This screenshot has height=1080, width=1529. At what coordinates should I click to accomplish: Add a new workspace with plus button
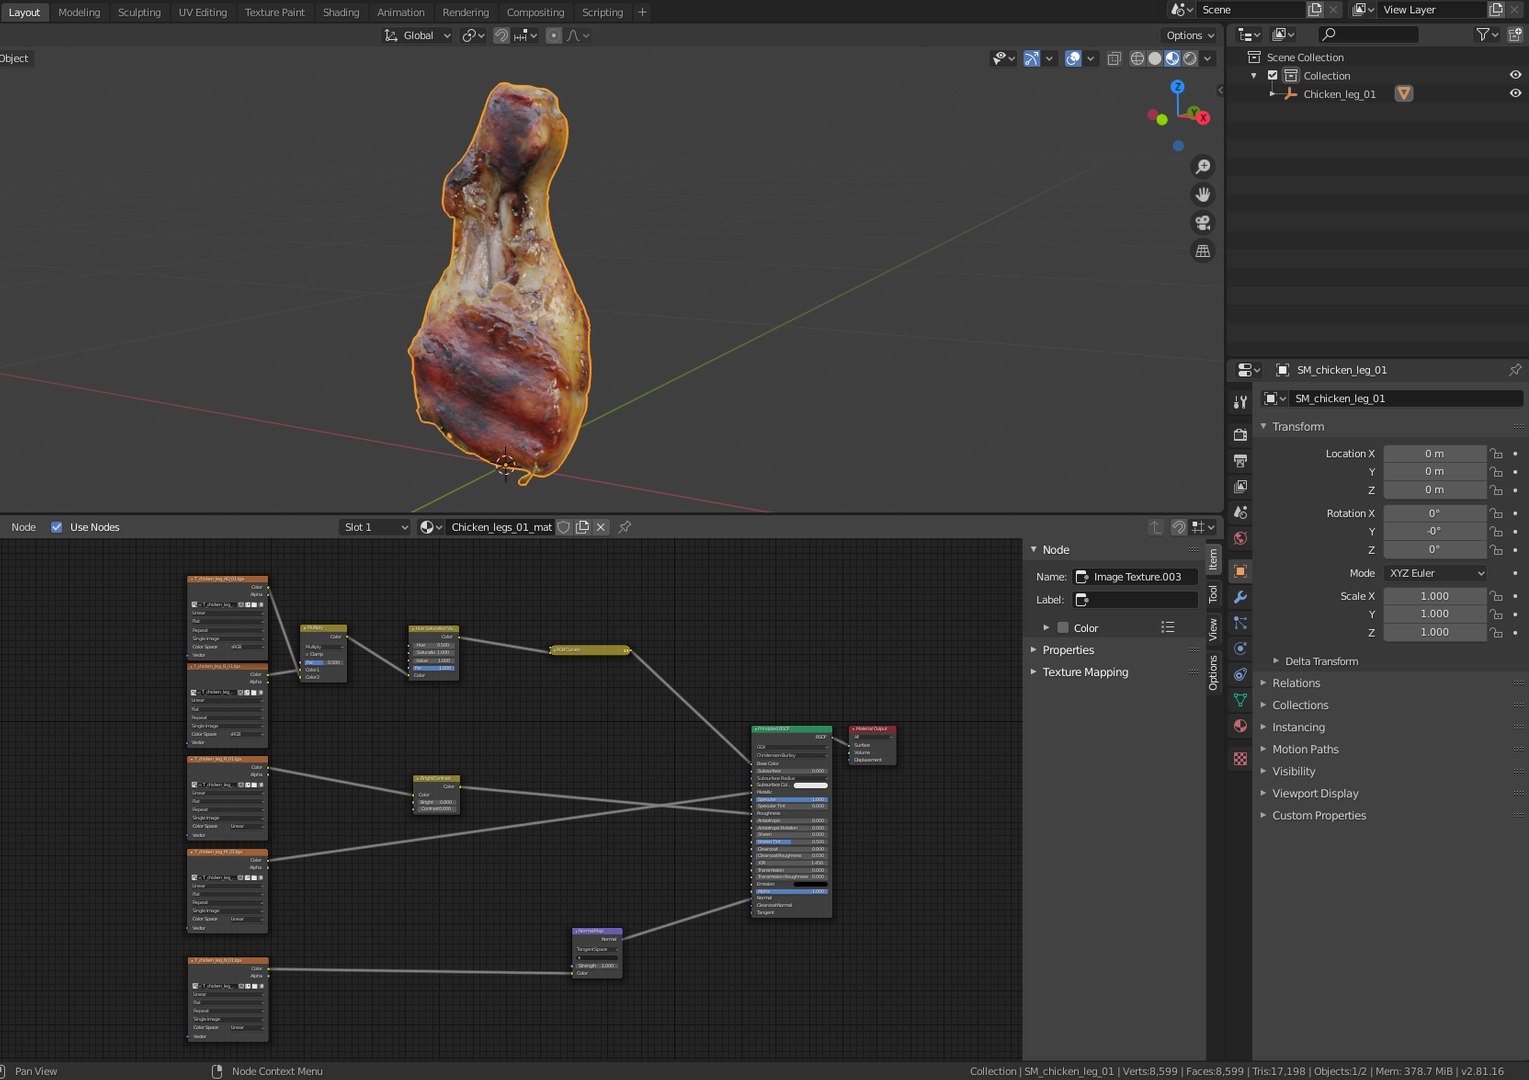tap(642, 12)
